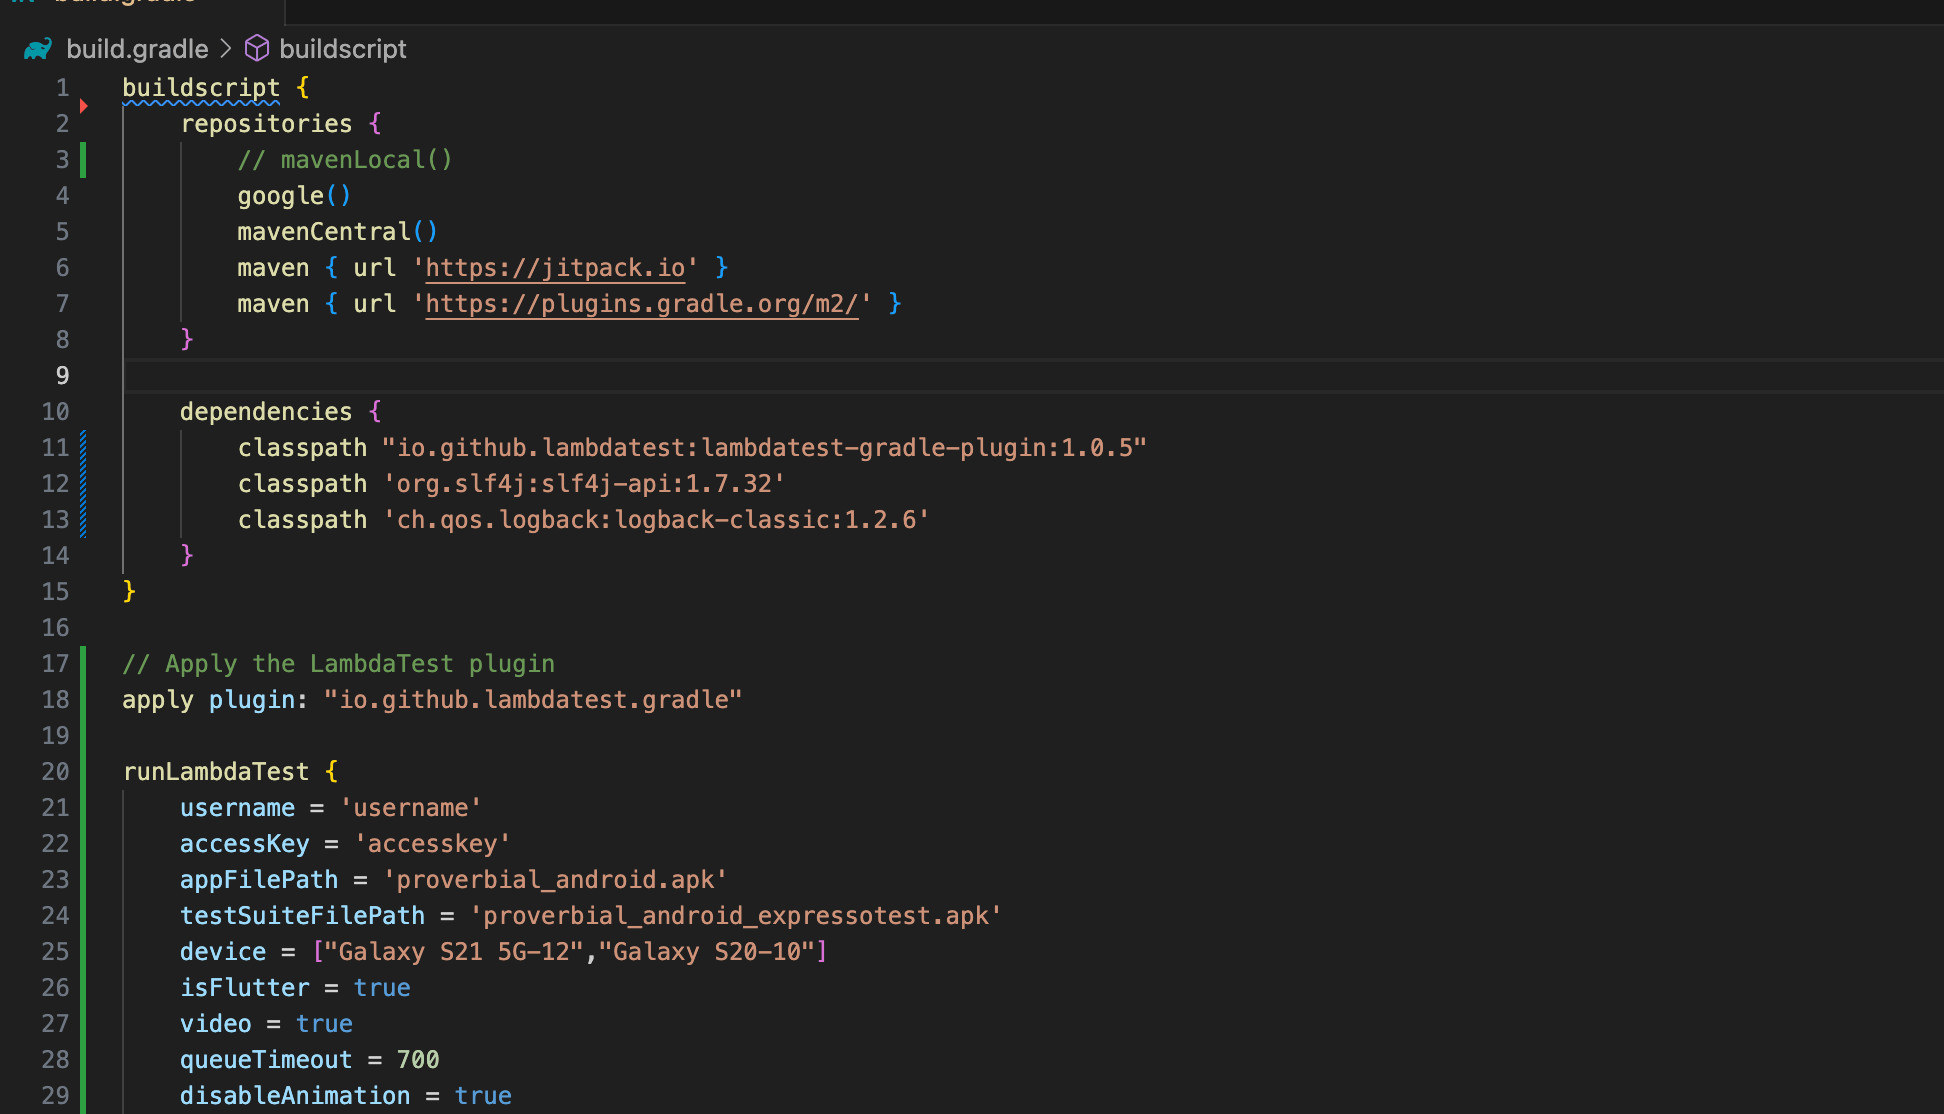
Task: Click the 'org.slf4j:slf4j-api:1.7.32' string
Action: pyautogui.click(x=584, y=484)
